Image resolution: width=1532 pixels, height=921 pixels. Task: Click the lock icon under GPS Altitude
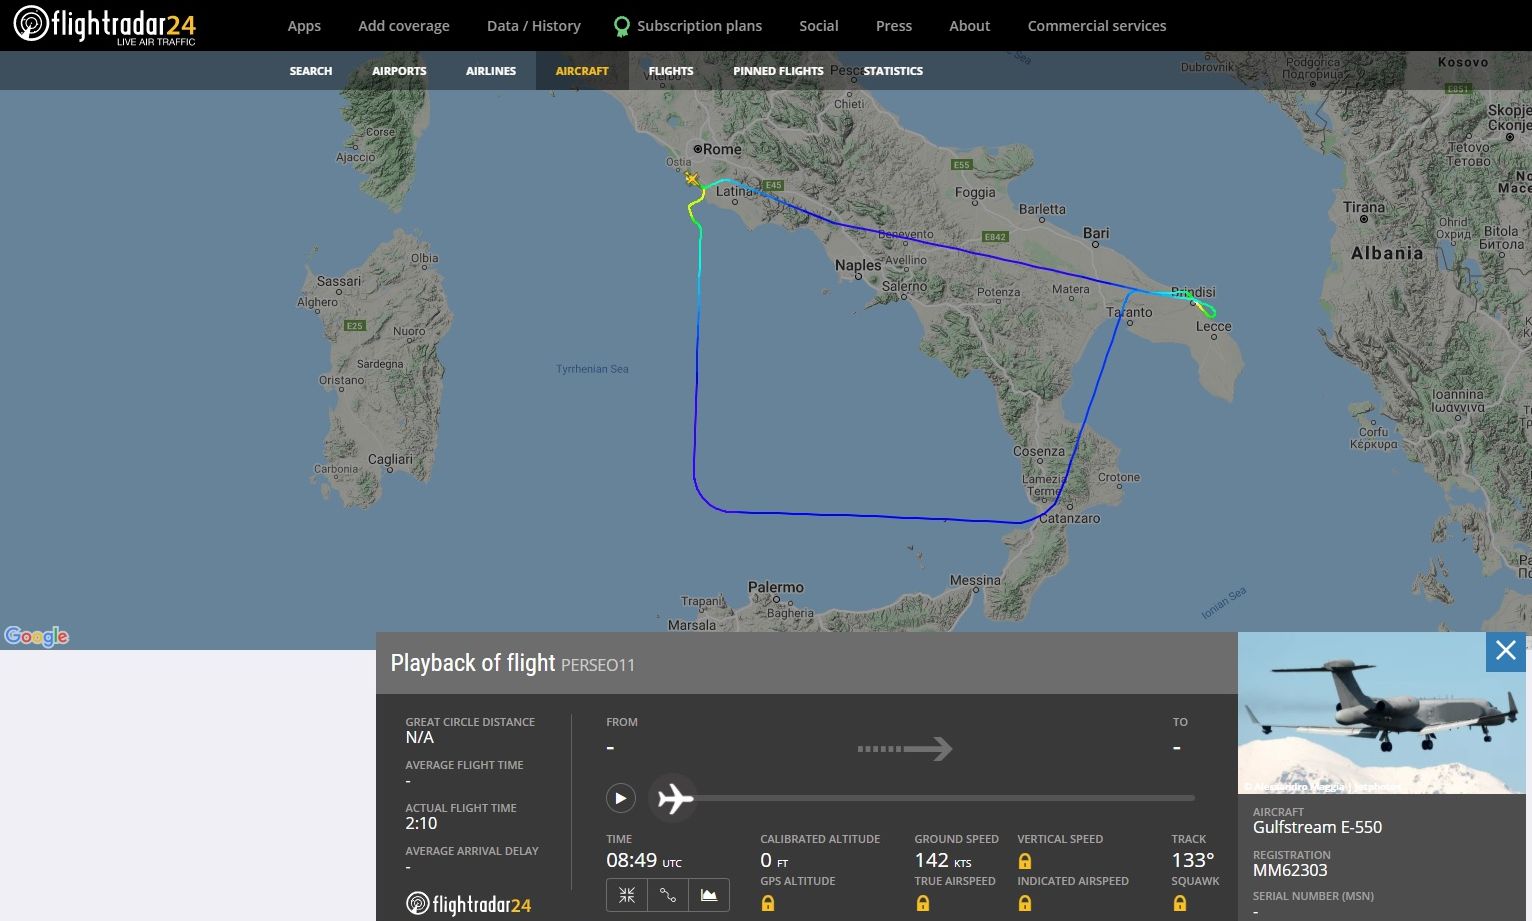click(x=768, y=903)
